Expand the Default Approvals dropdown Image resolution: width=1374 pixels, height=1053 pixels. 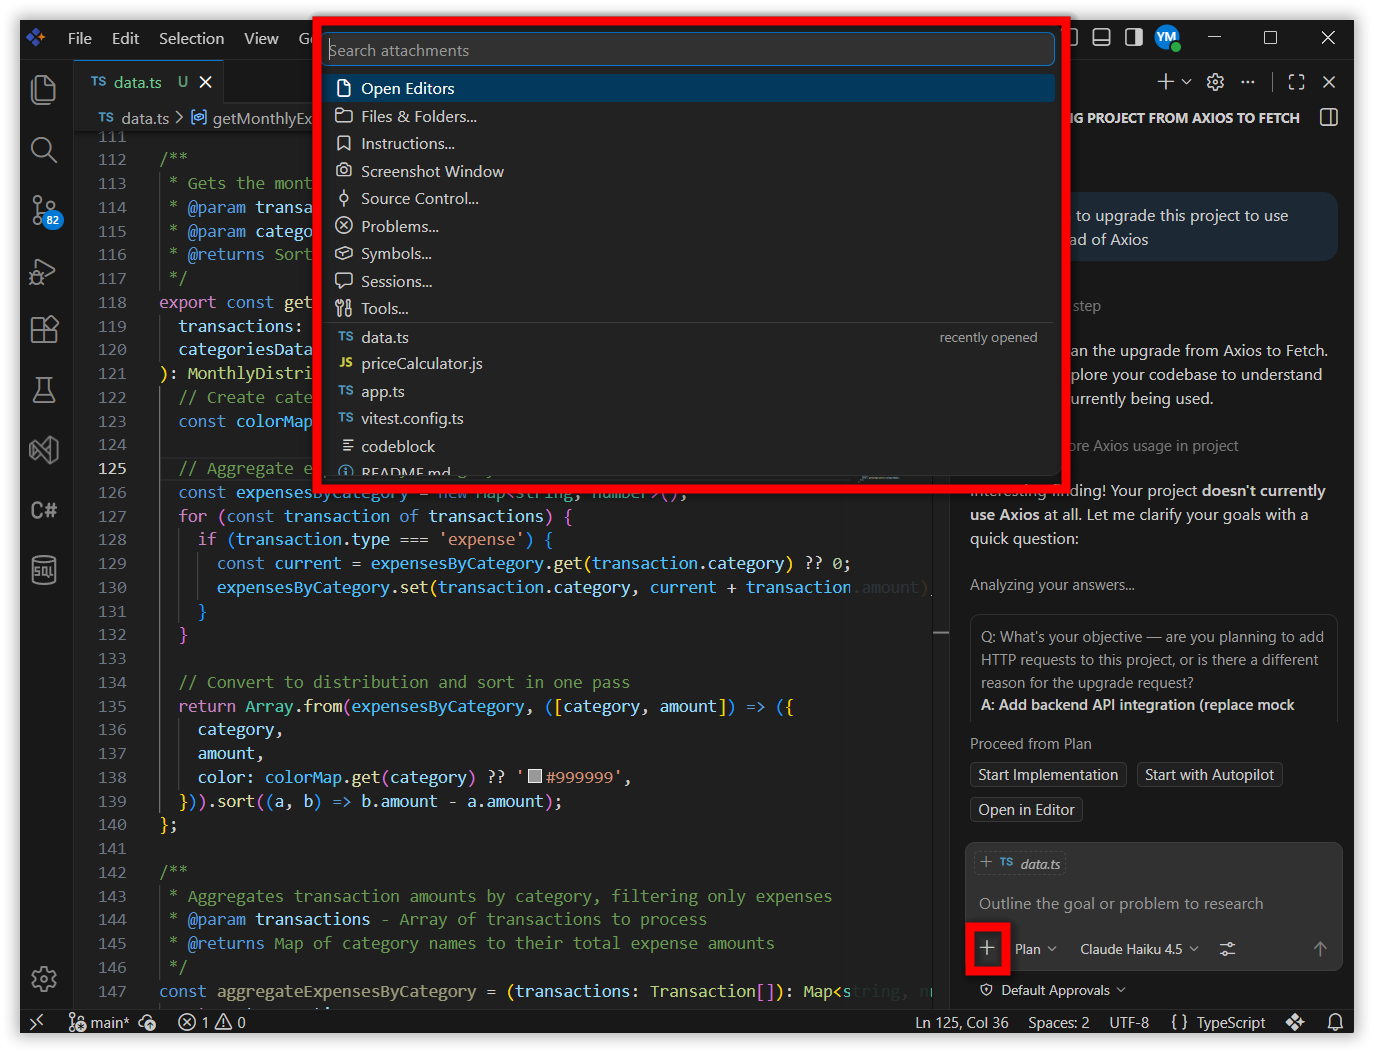(1053, 990)
